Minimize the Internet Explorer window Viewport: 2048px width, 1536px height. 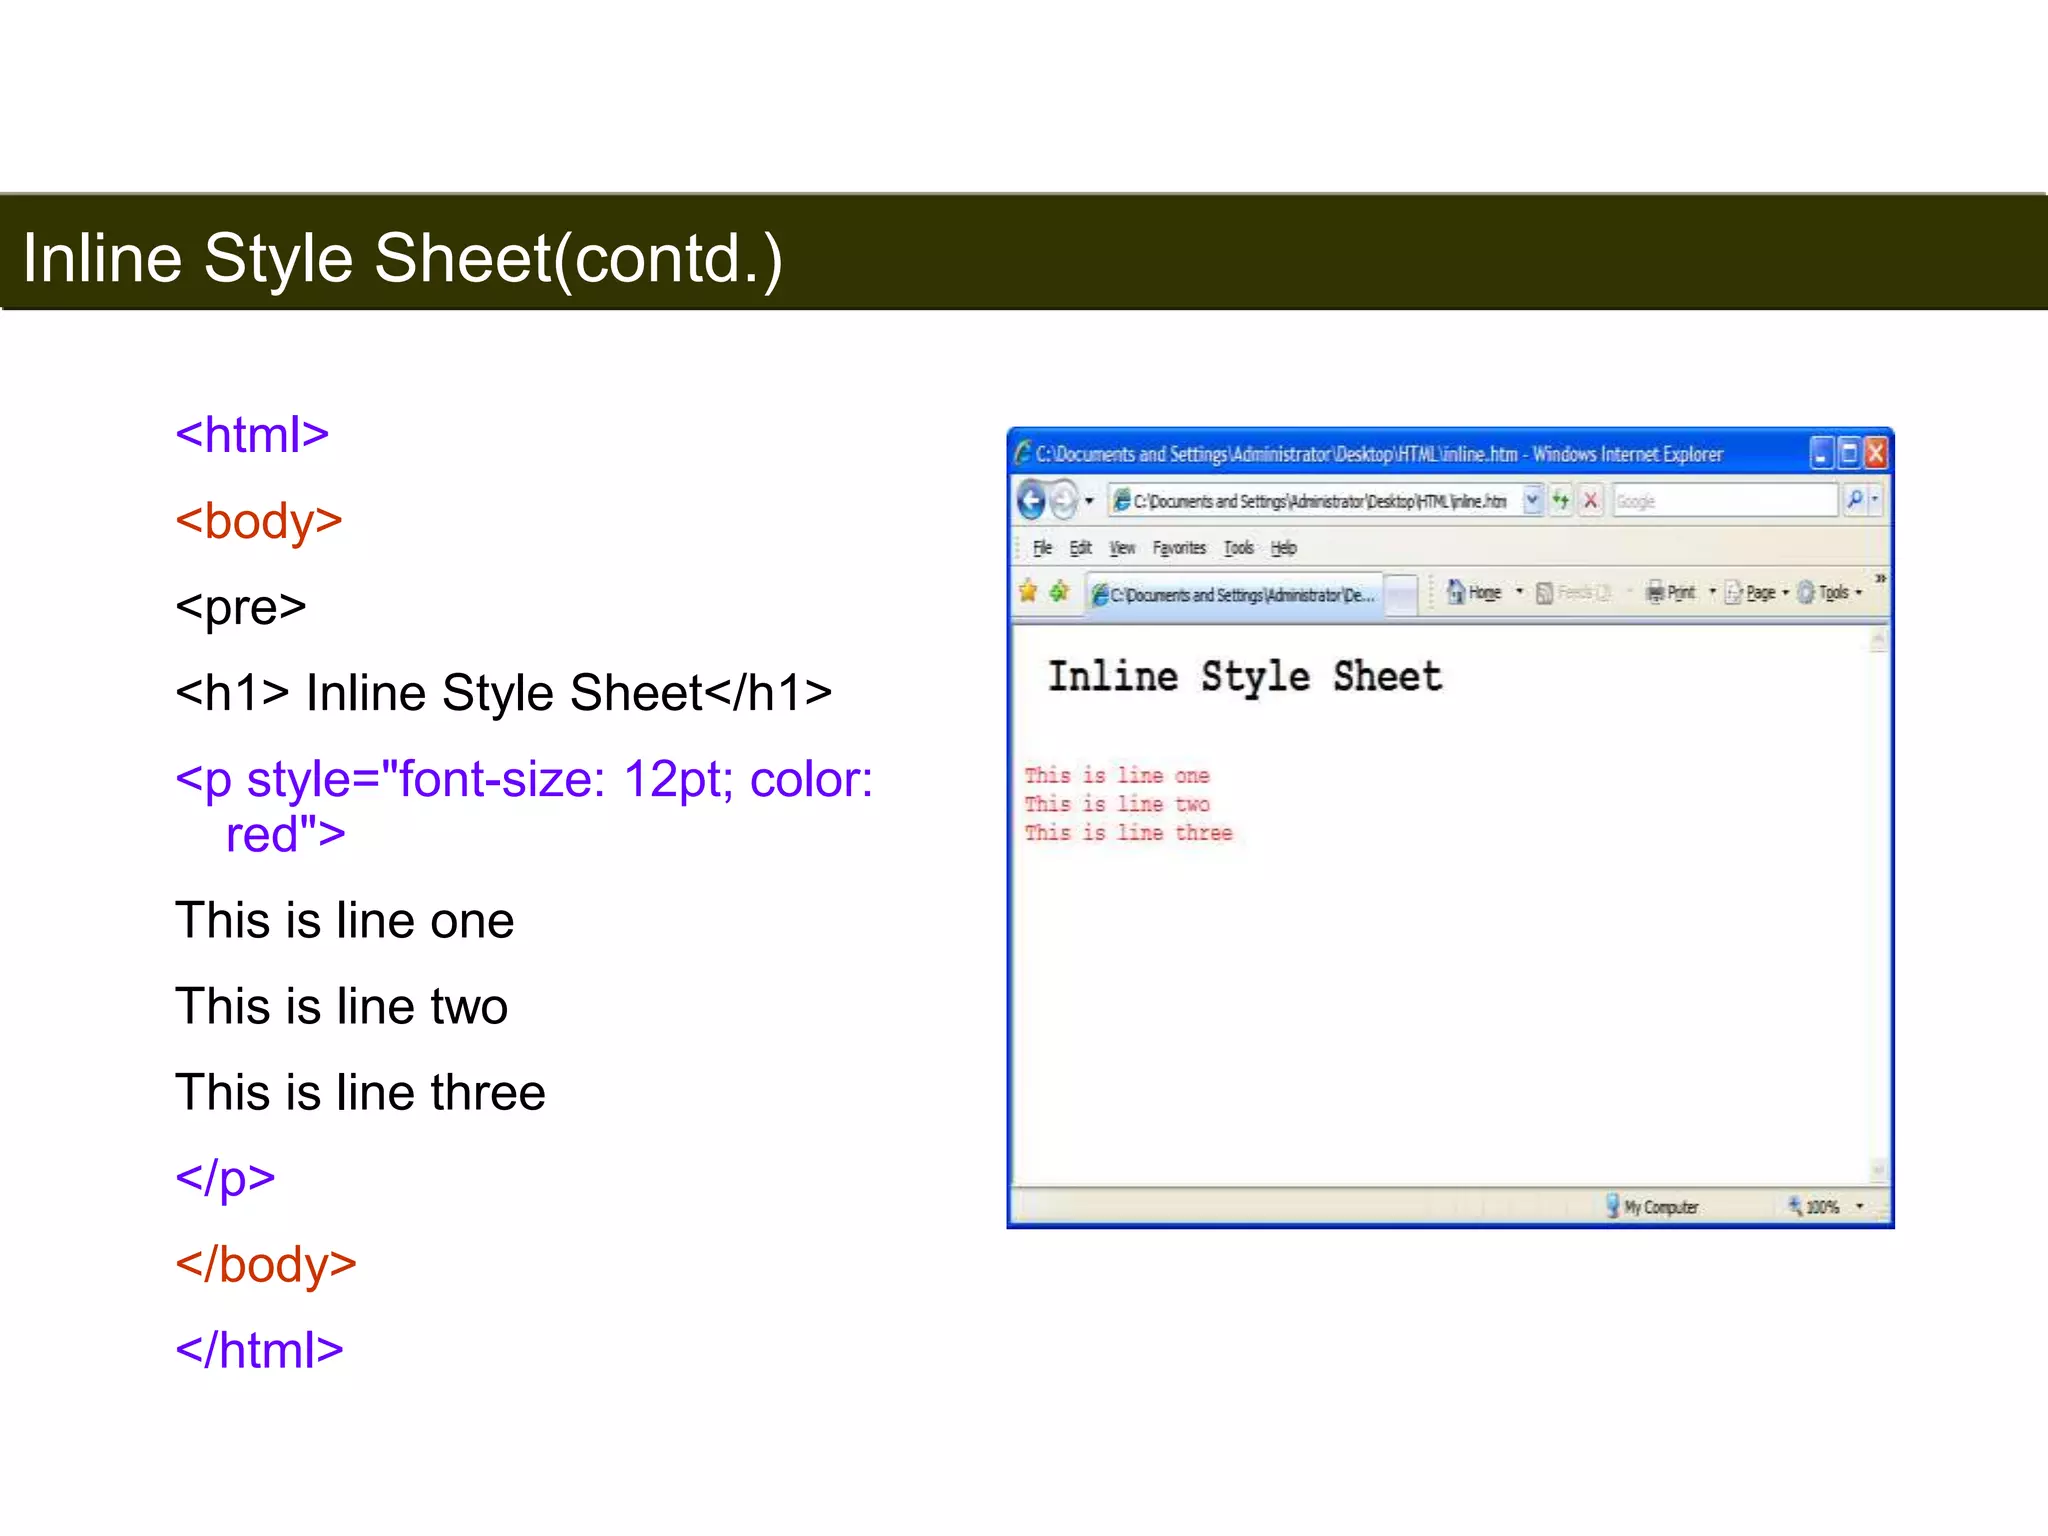[x=1821, y=454]
